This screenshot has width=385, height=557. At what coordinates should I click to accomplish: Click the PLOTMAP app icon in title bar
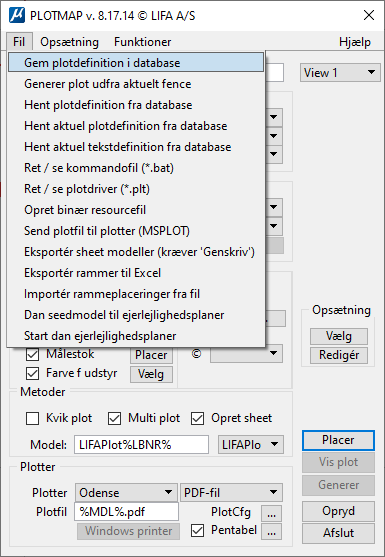17,16
